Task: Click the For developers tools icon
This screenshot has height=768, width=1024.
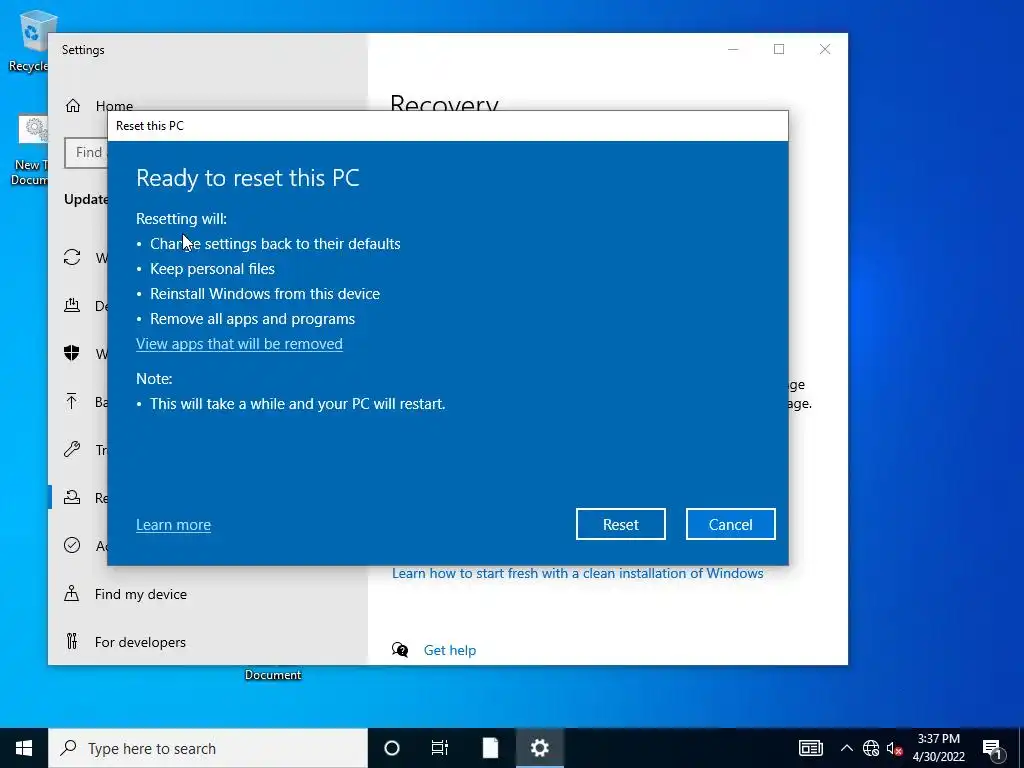Action: coord(72,641)
